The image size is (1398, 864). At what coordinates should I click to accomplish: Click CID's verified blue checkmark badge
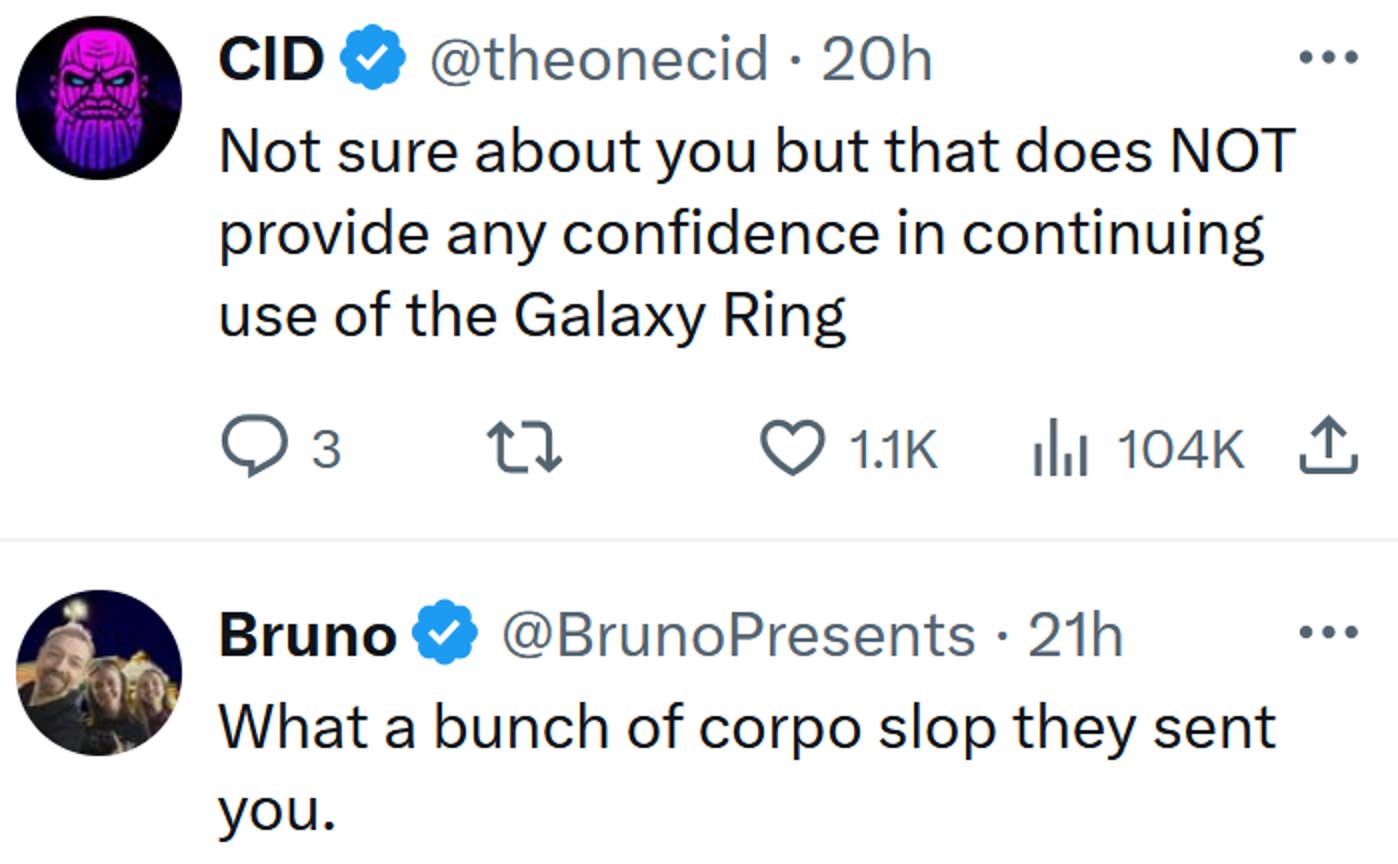click(371, 58)
